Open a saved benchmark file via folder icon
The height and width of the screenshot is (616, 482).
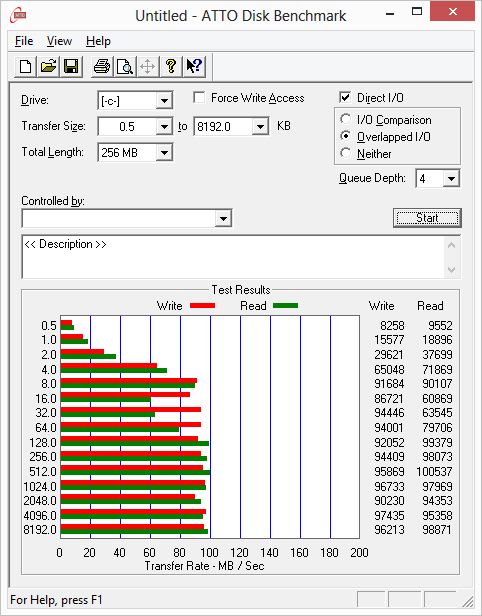click(48, 66)
